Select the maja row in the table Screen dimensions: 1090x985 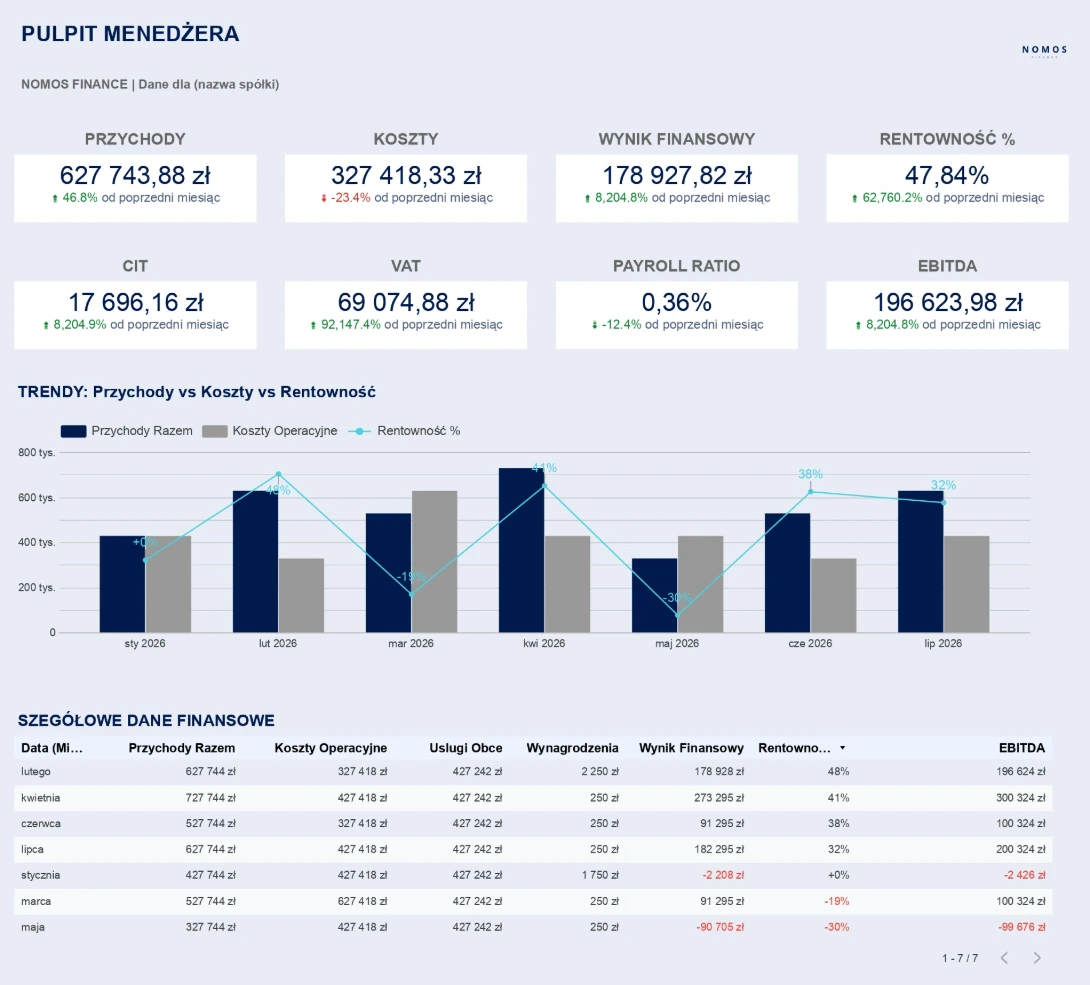pos(33,927)
